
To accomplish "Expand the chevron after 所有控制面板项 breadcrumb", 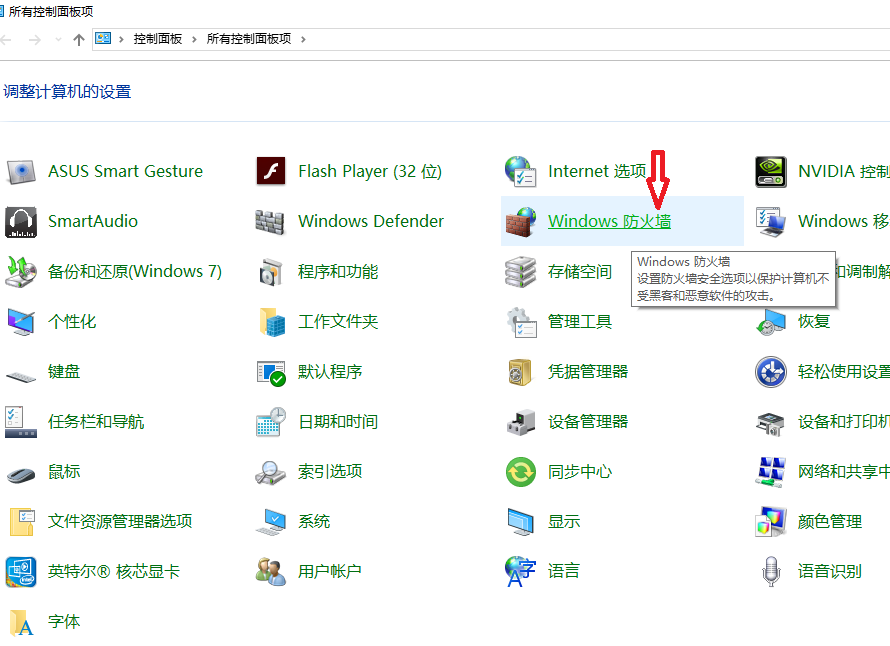I will (303, 39).
